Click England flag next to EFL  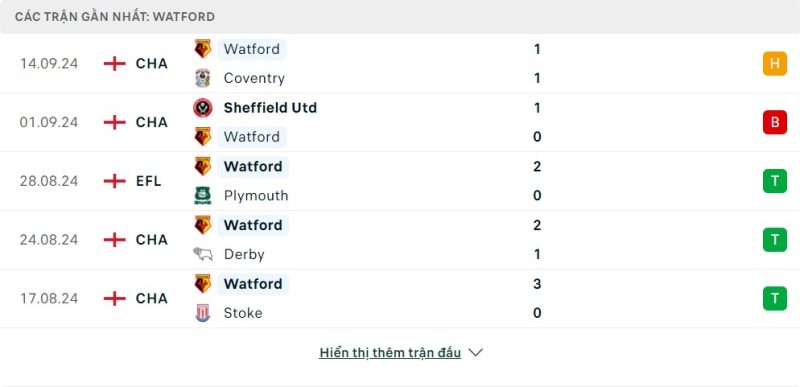click(114, 181)
